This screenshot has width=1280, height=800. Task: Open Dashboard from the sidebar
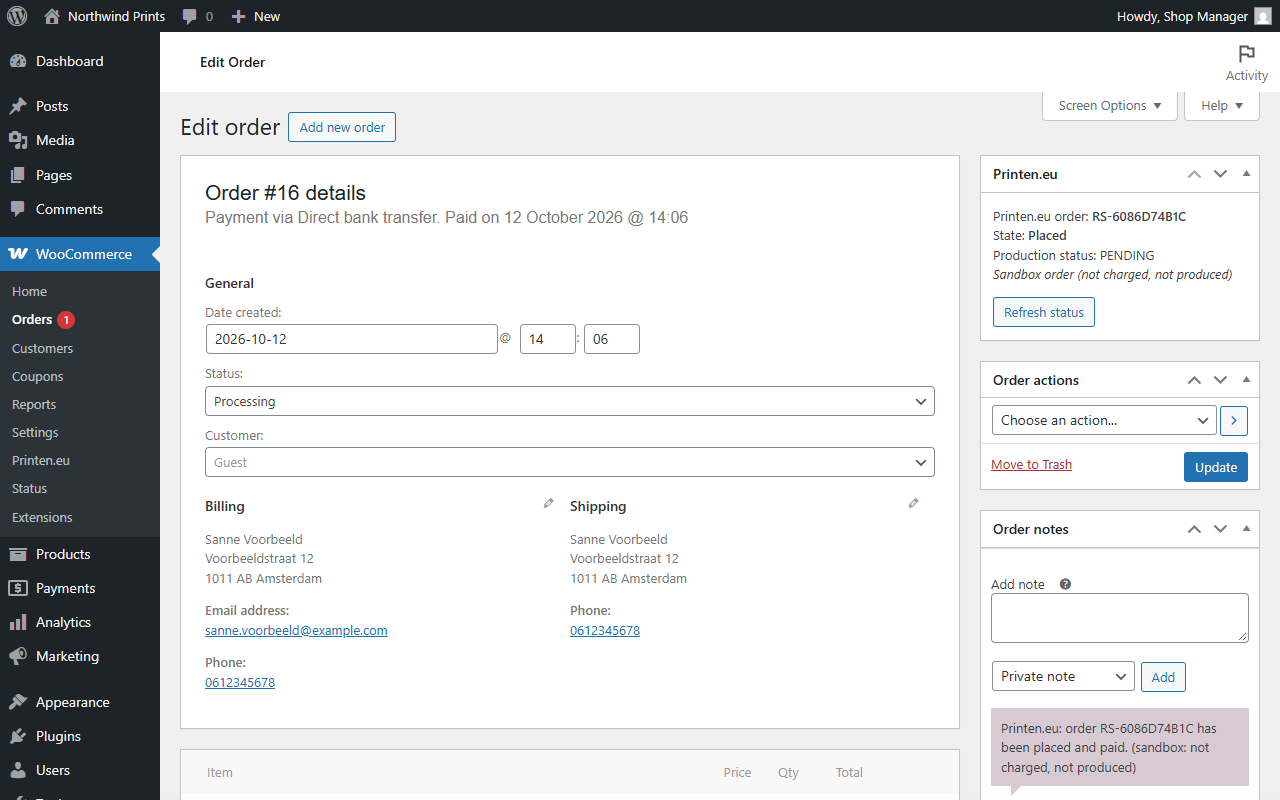pyautogui.click(x=80, y=61)
